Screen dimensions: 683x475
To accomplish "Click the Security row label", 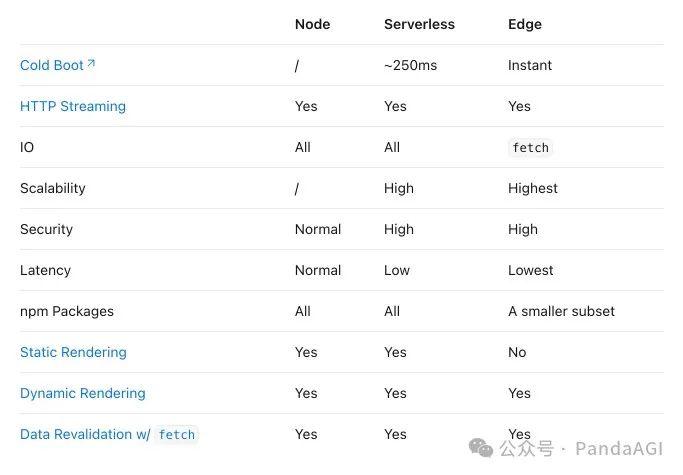I will click(46, 229).
